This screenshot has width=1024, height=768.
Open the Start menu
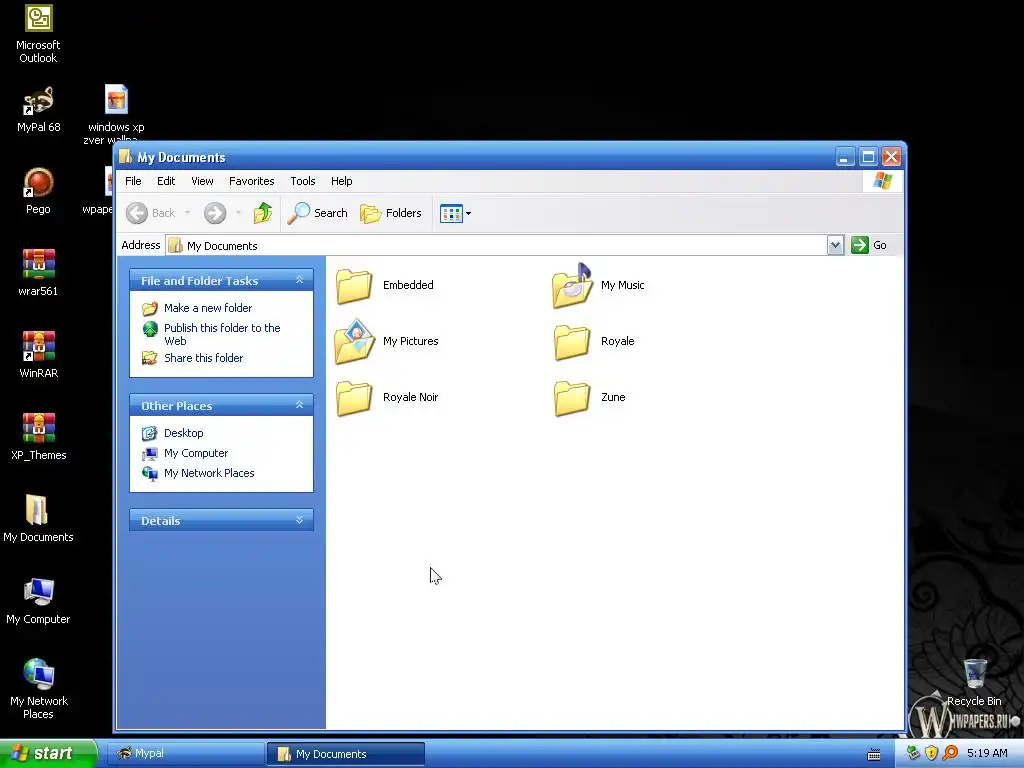click(x=48, y=754)
